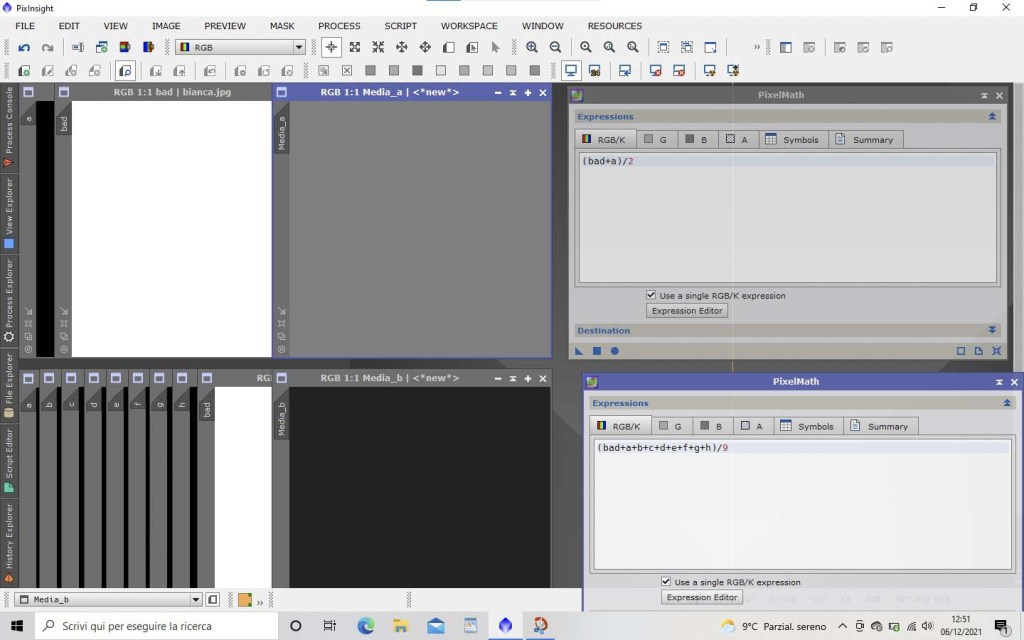Viewport: 1024px width, 640px height.
Task: Open the Media_b view selector dropdown
Action: [196, 600]
